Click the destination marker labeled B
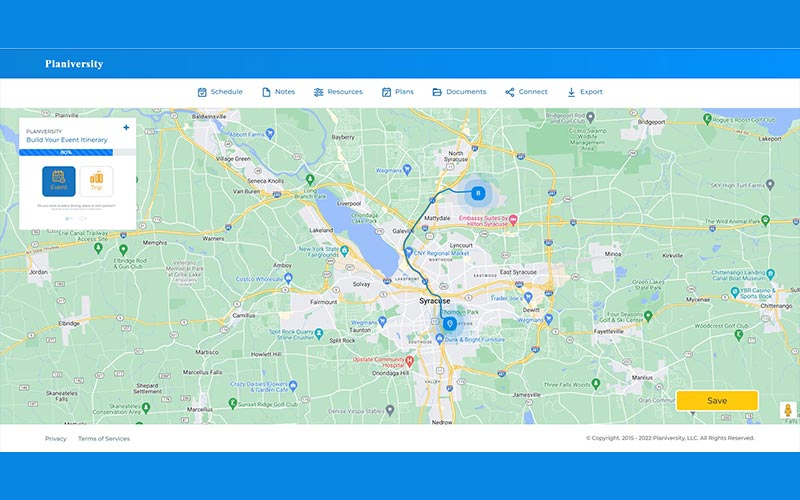 [x=478, y=193]
